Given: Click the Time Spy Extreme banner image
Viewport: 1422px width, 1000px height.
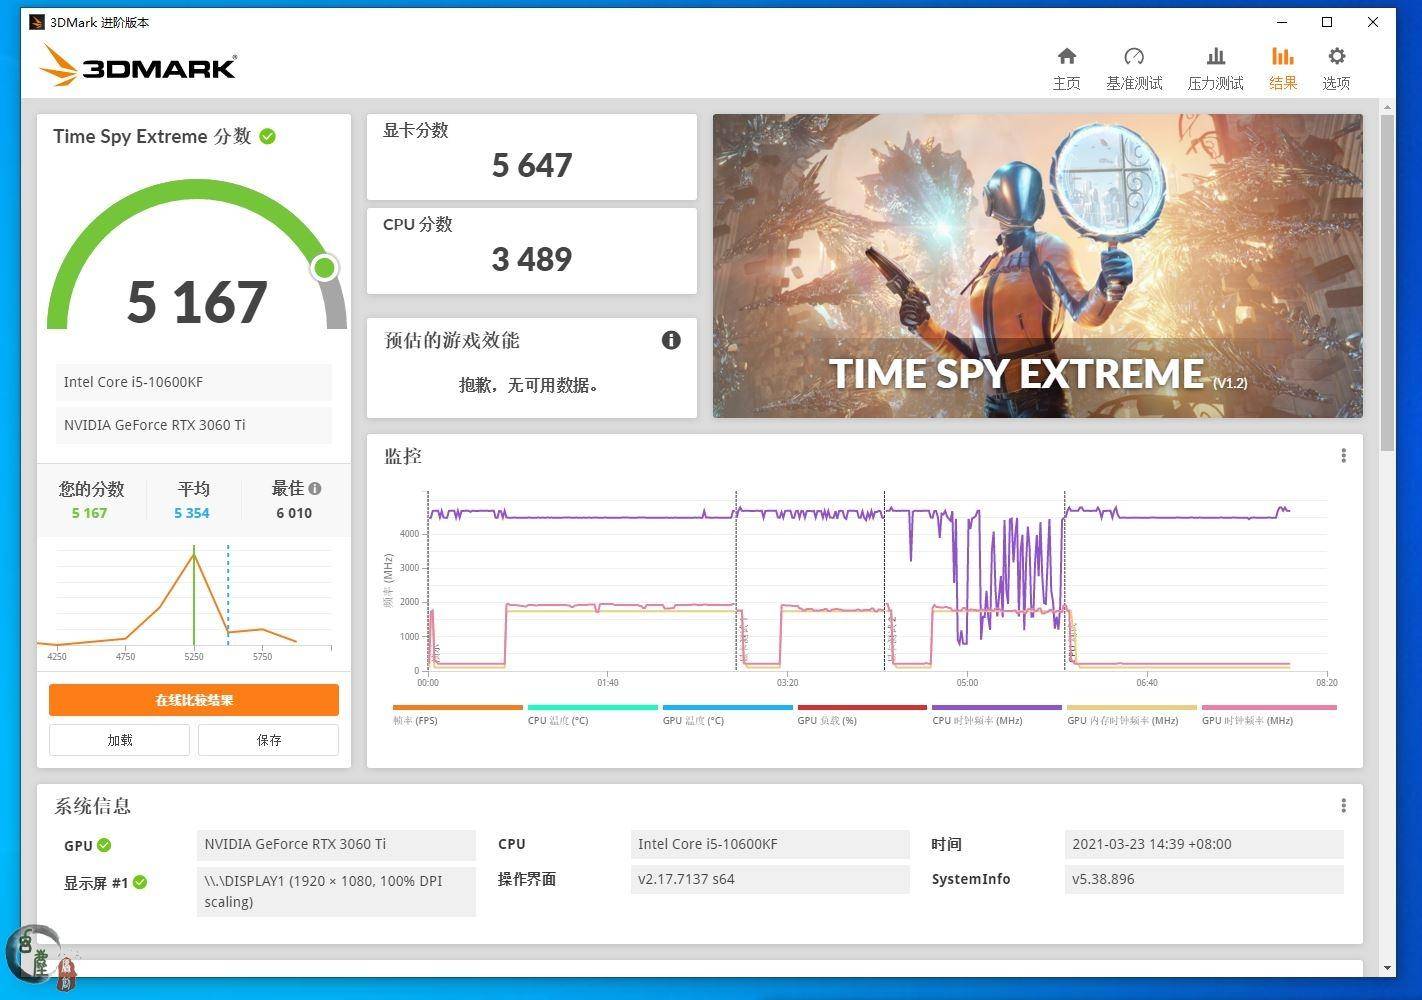Looking at the screenshot, I should pos(1037,266).
